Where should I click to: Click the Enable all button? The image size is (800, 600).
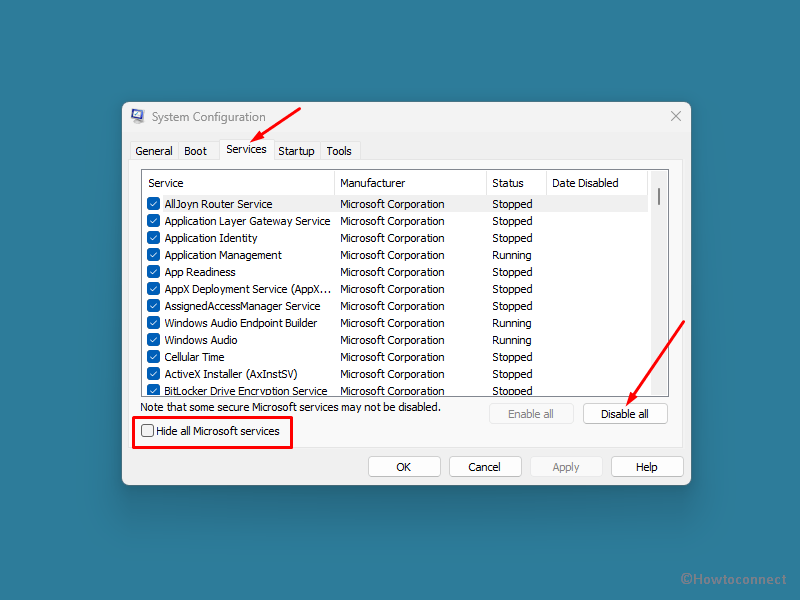pyautogui.click(x=531, y=414)
